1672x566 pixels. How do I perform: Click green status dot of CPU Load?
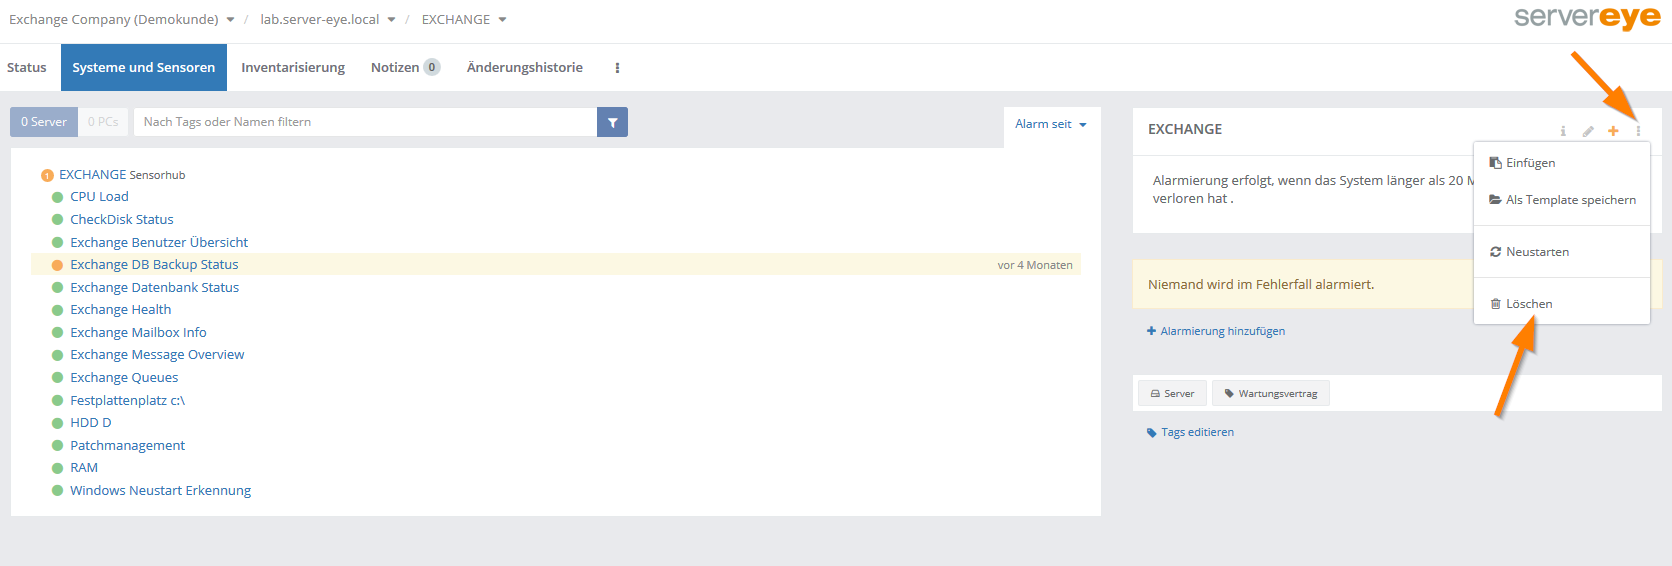(x=58, y=197)
